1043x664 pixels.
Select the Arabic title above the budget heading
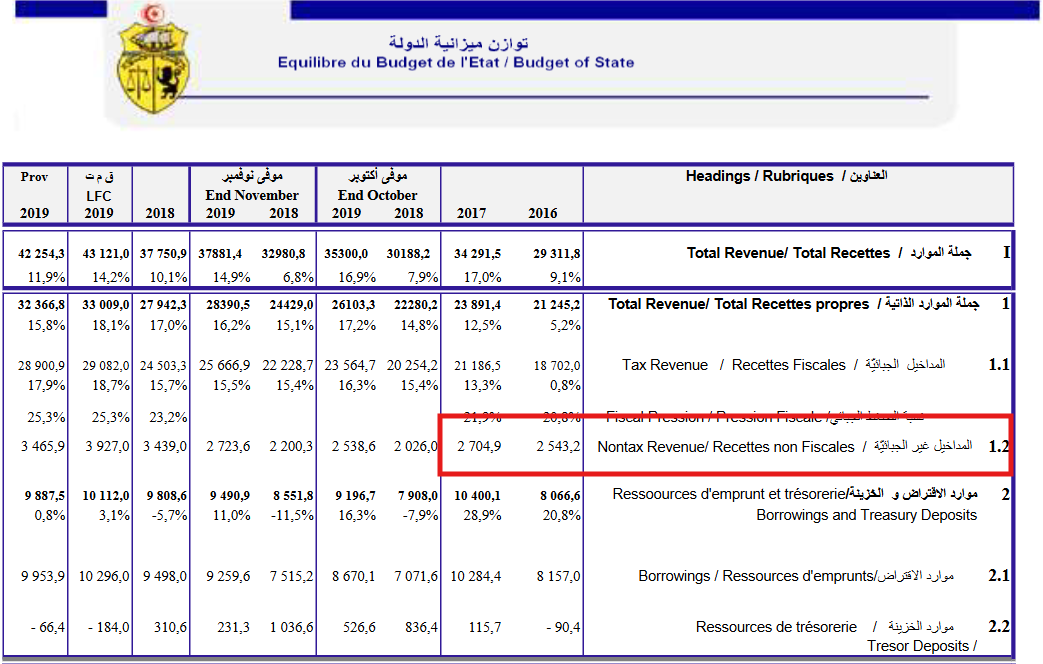click(458, 42)
